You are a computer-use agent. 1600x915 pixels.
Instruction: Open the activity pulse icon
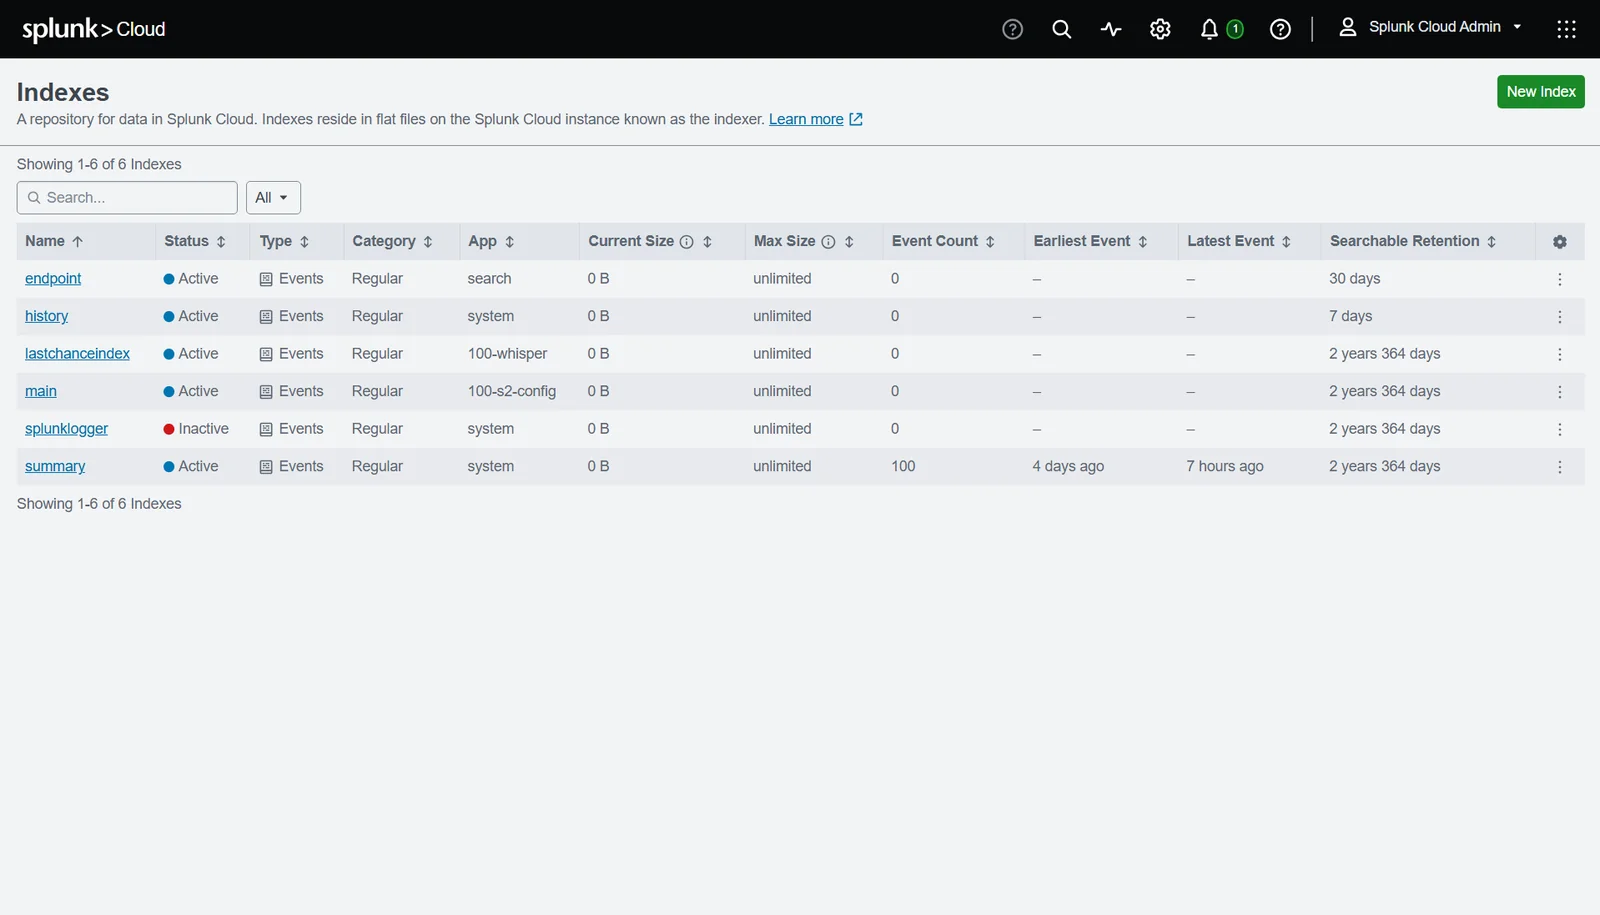click(1111, 29)
